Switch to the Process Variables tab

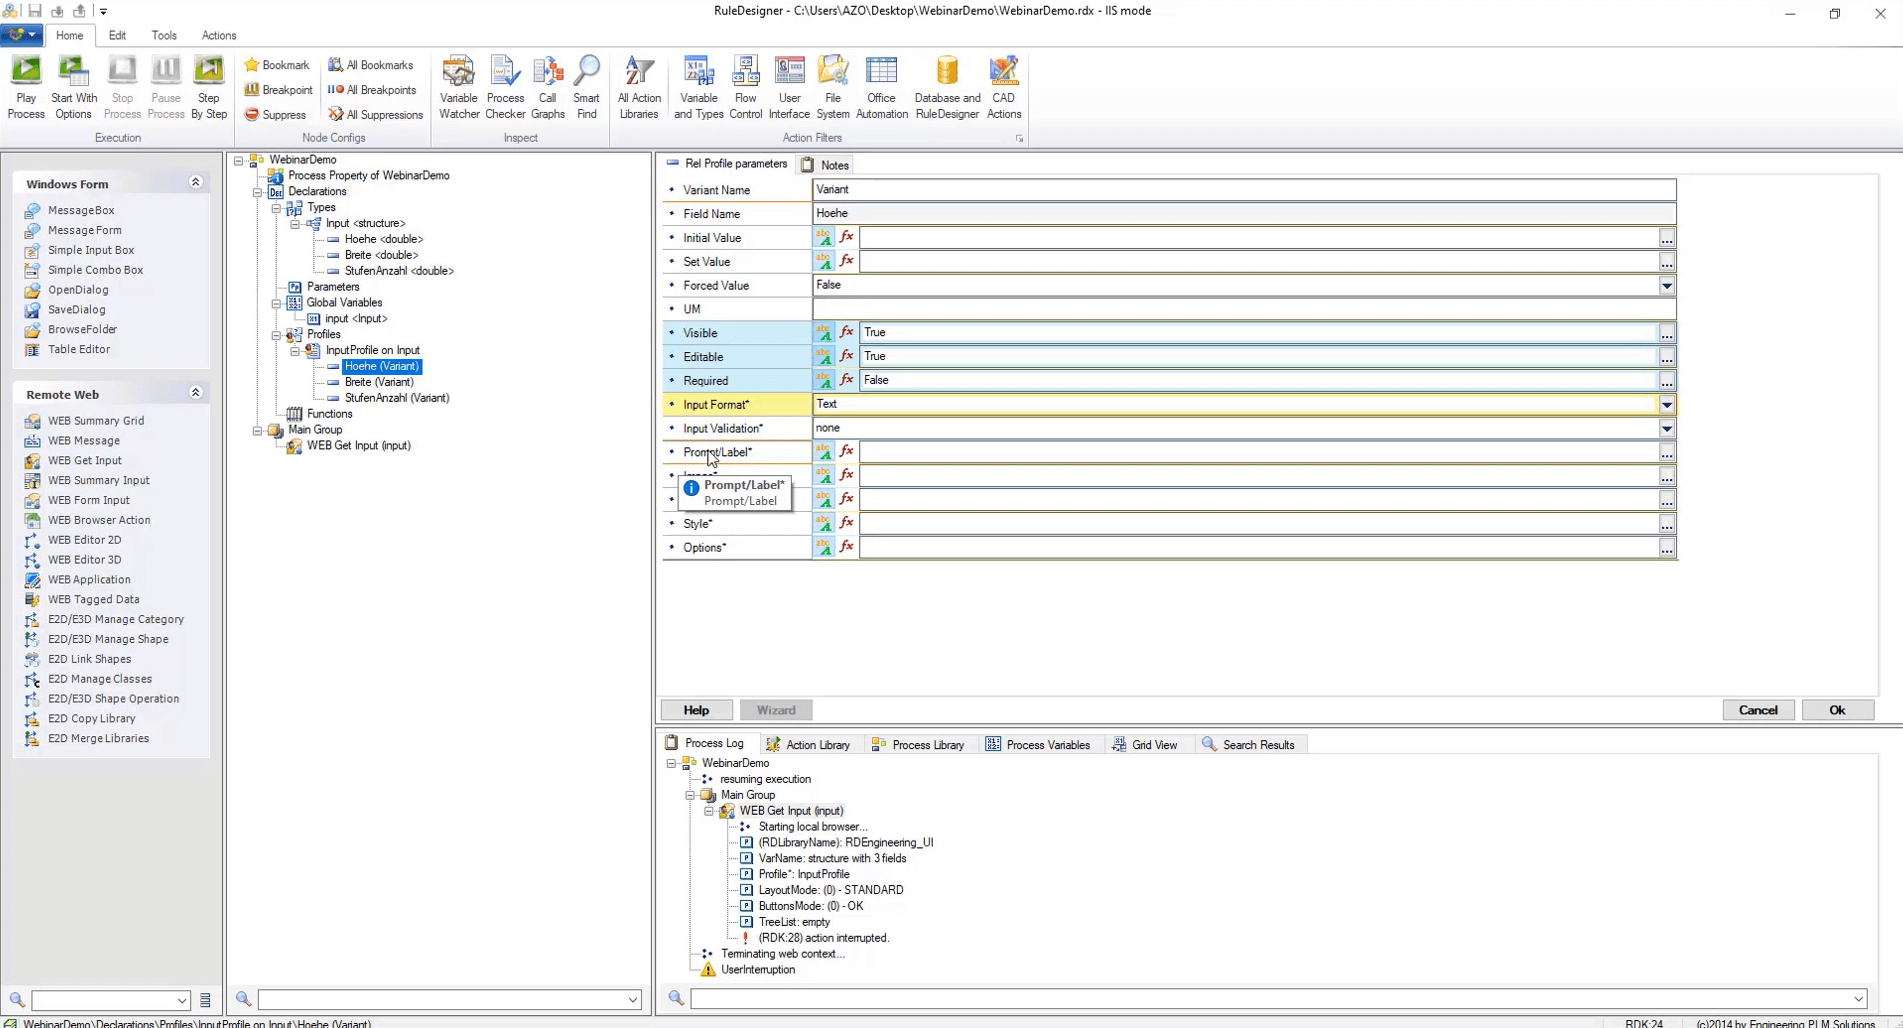pyautogui.click(x=1047, y=744)
